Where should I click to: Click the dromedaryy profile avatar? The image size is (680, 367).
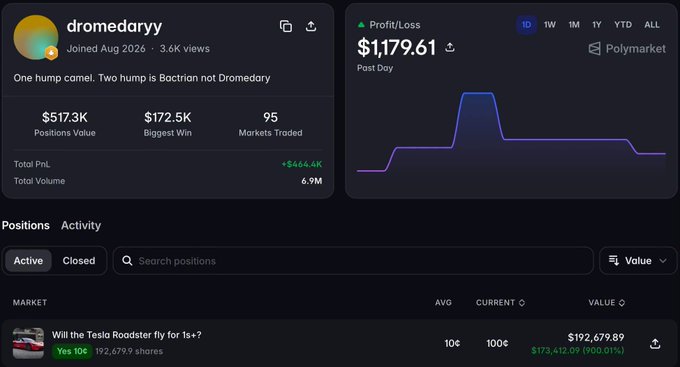tap(36, 37)
